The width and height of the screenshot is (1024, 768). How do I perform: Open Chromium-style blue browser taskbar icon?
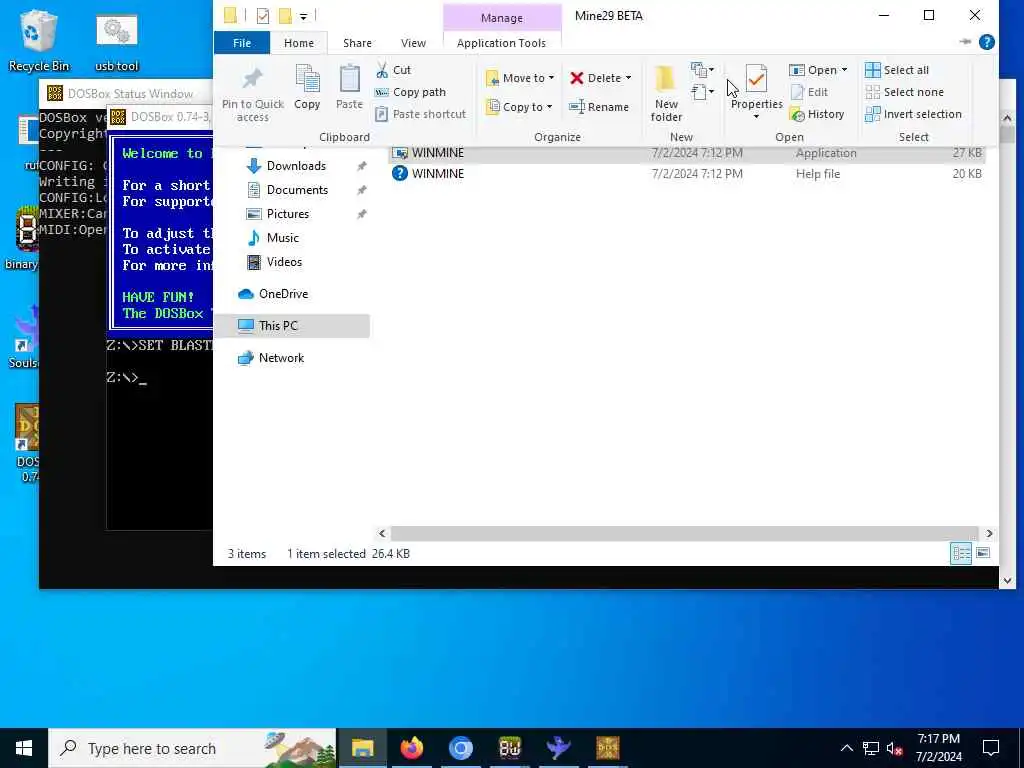click(460, 748)
